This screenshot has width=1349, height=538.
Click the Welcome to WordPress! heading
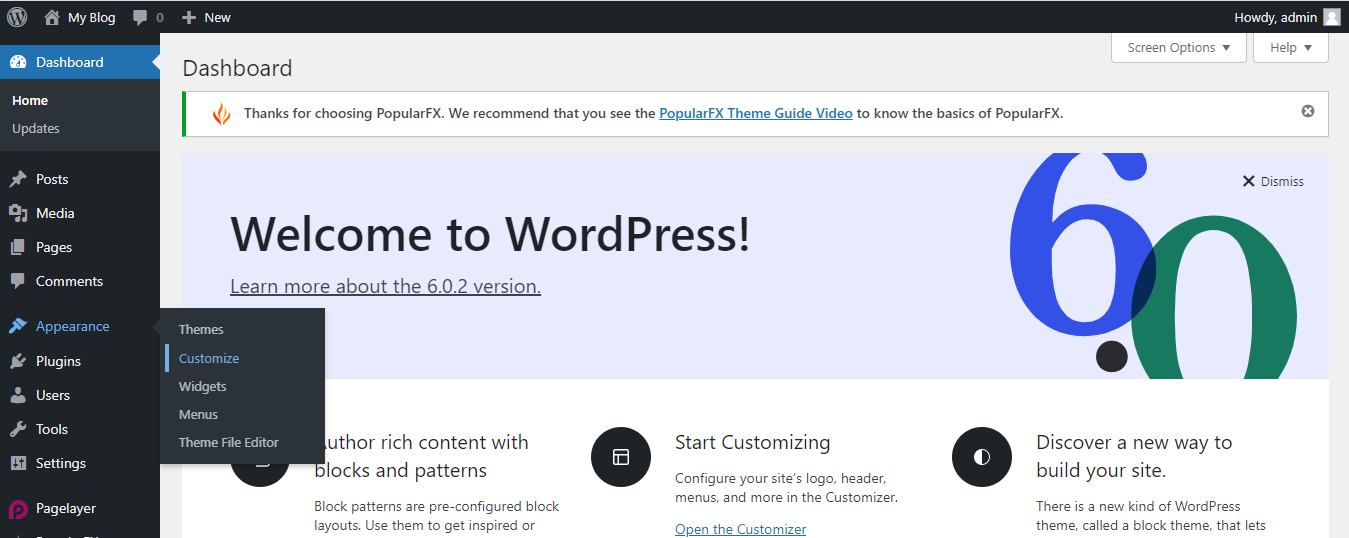pos(490,234)
